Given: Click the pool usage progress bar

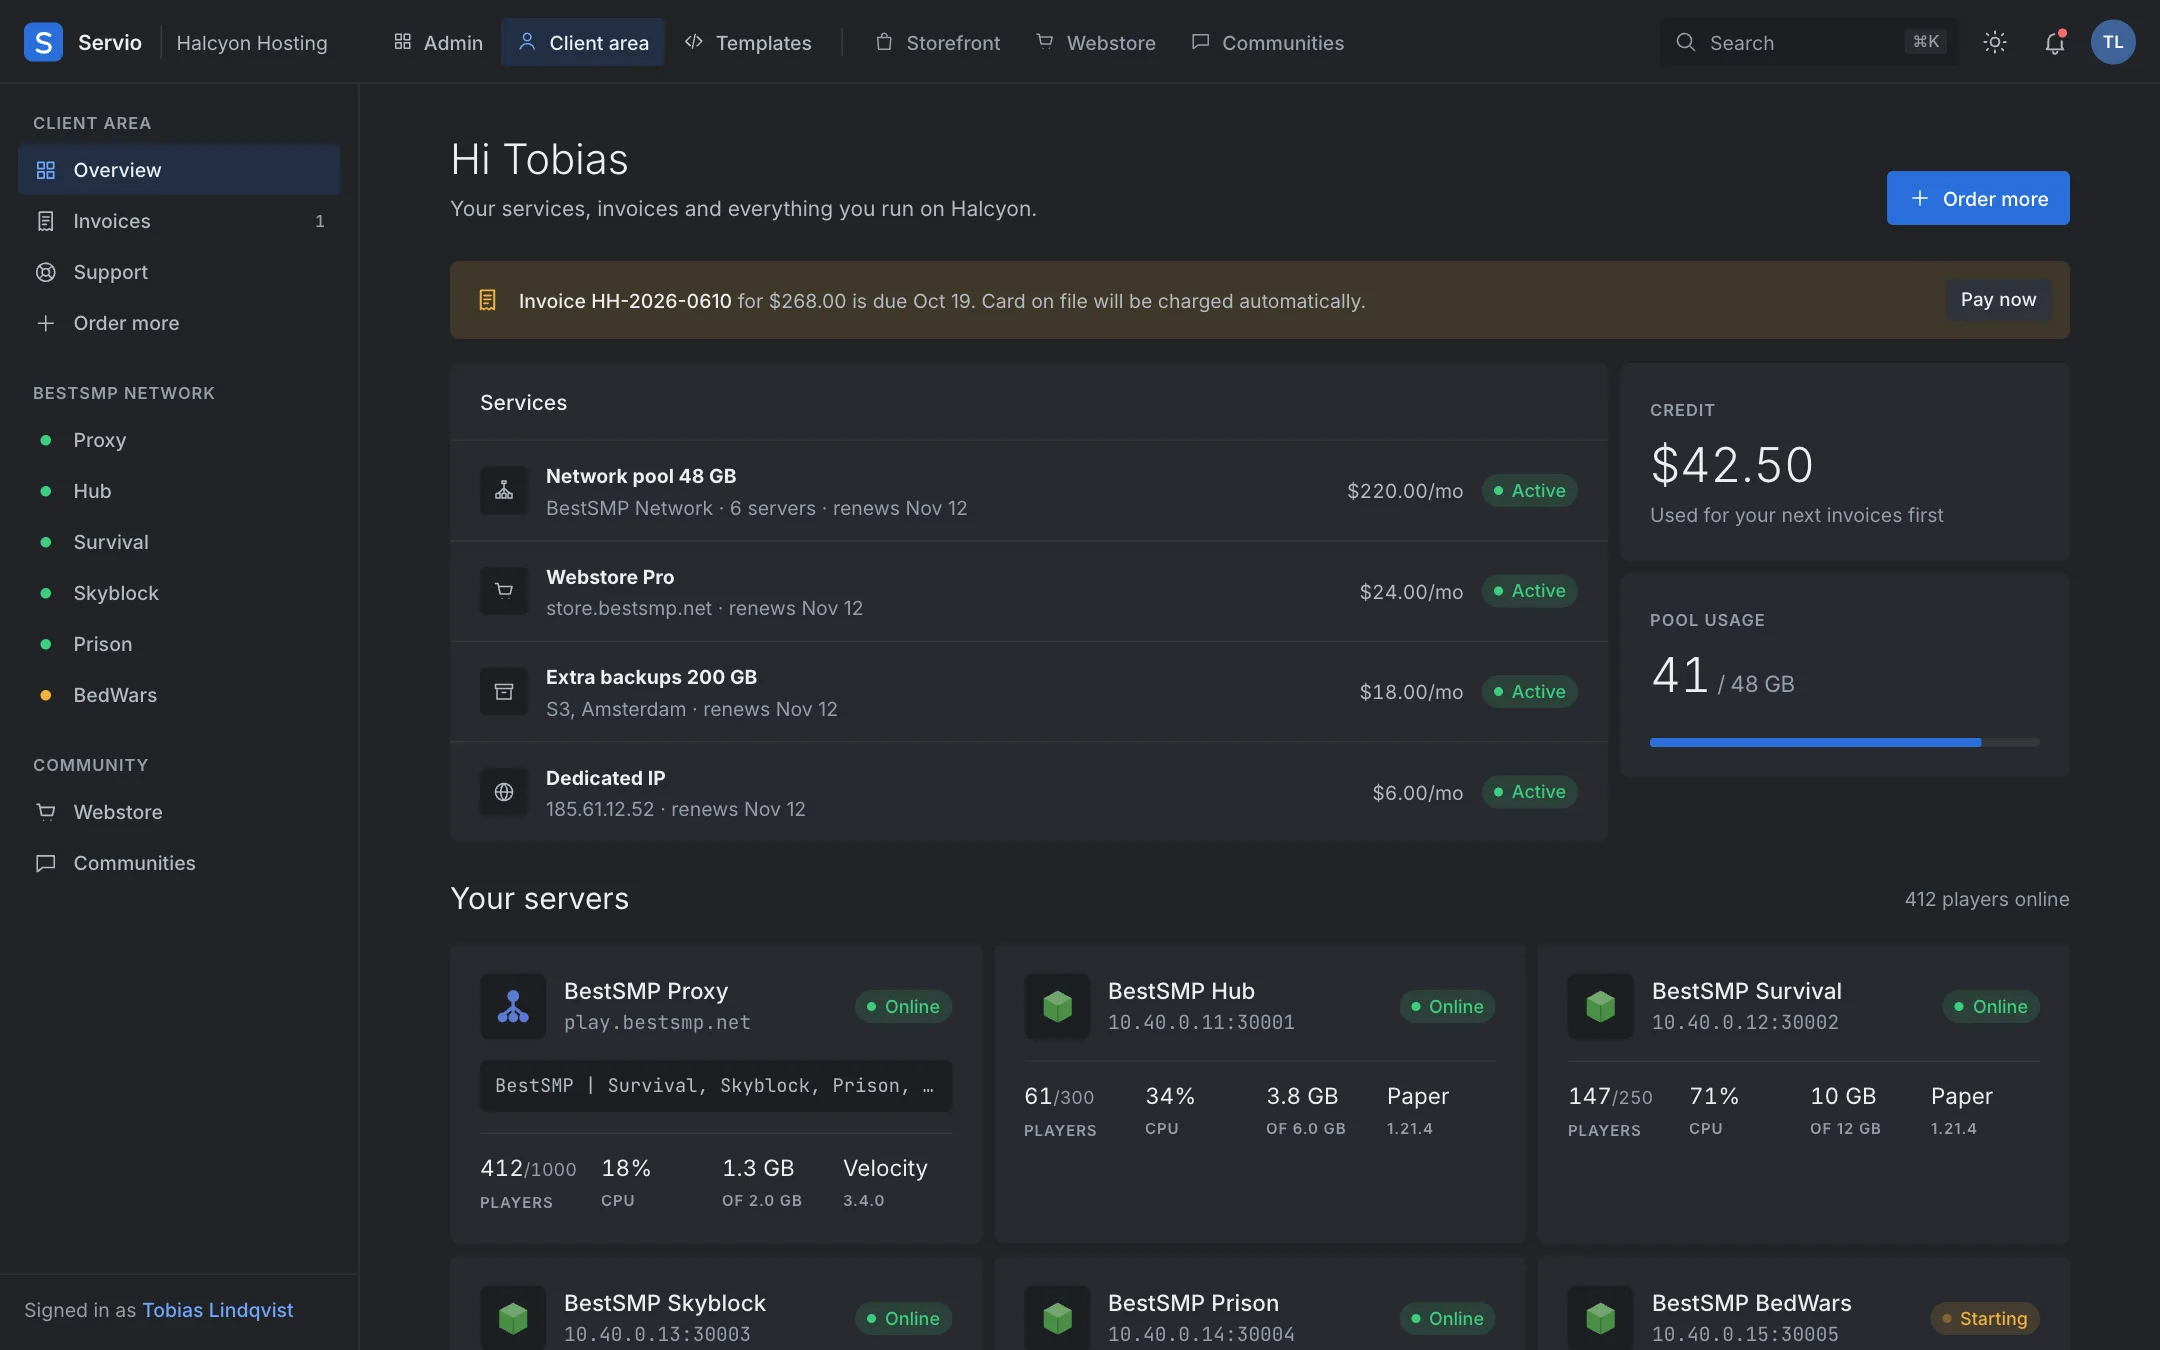Looking at the screenshot, I should click(x=1845, y=742).
